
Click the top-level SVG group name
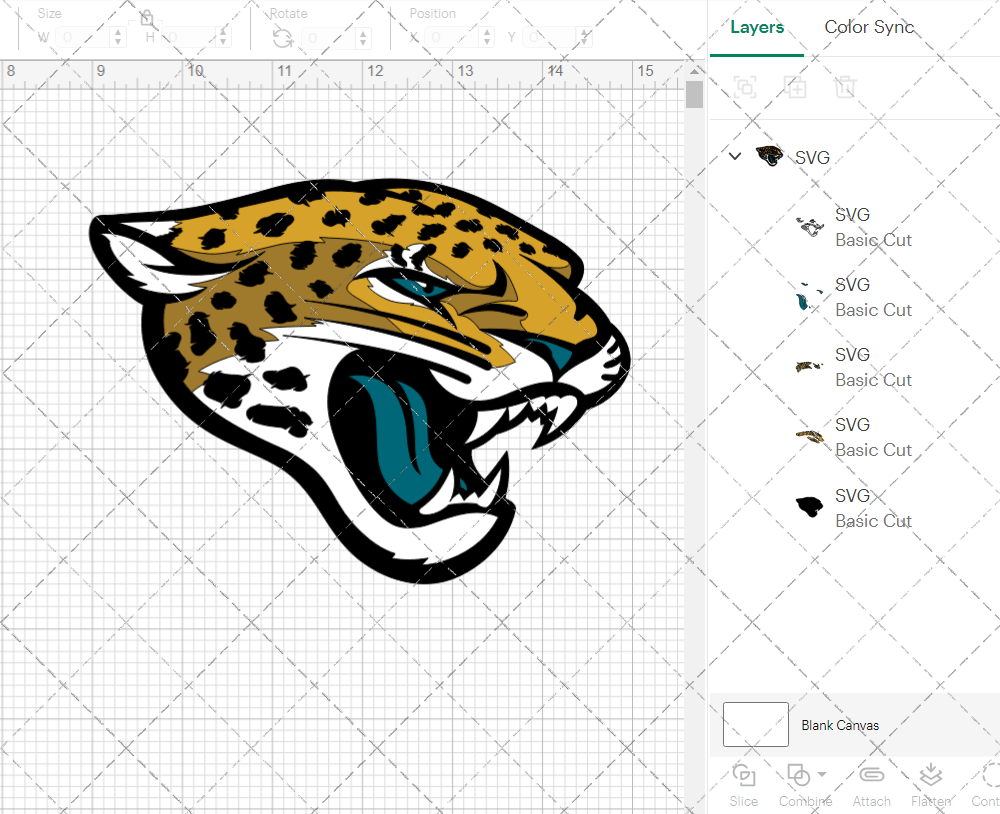coord(812,157)
